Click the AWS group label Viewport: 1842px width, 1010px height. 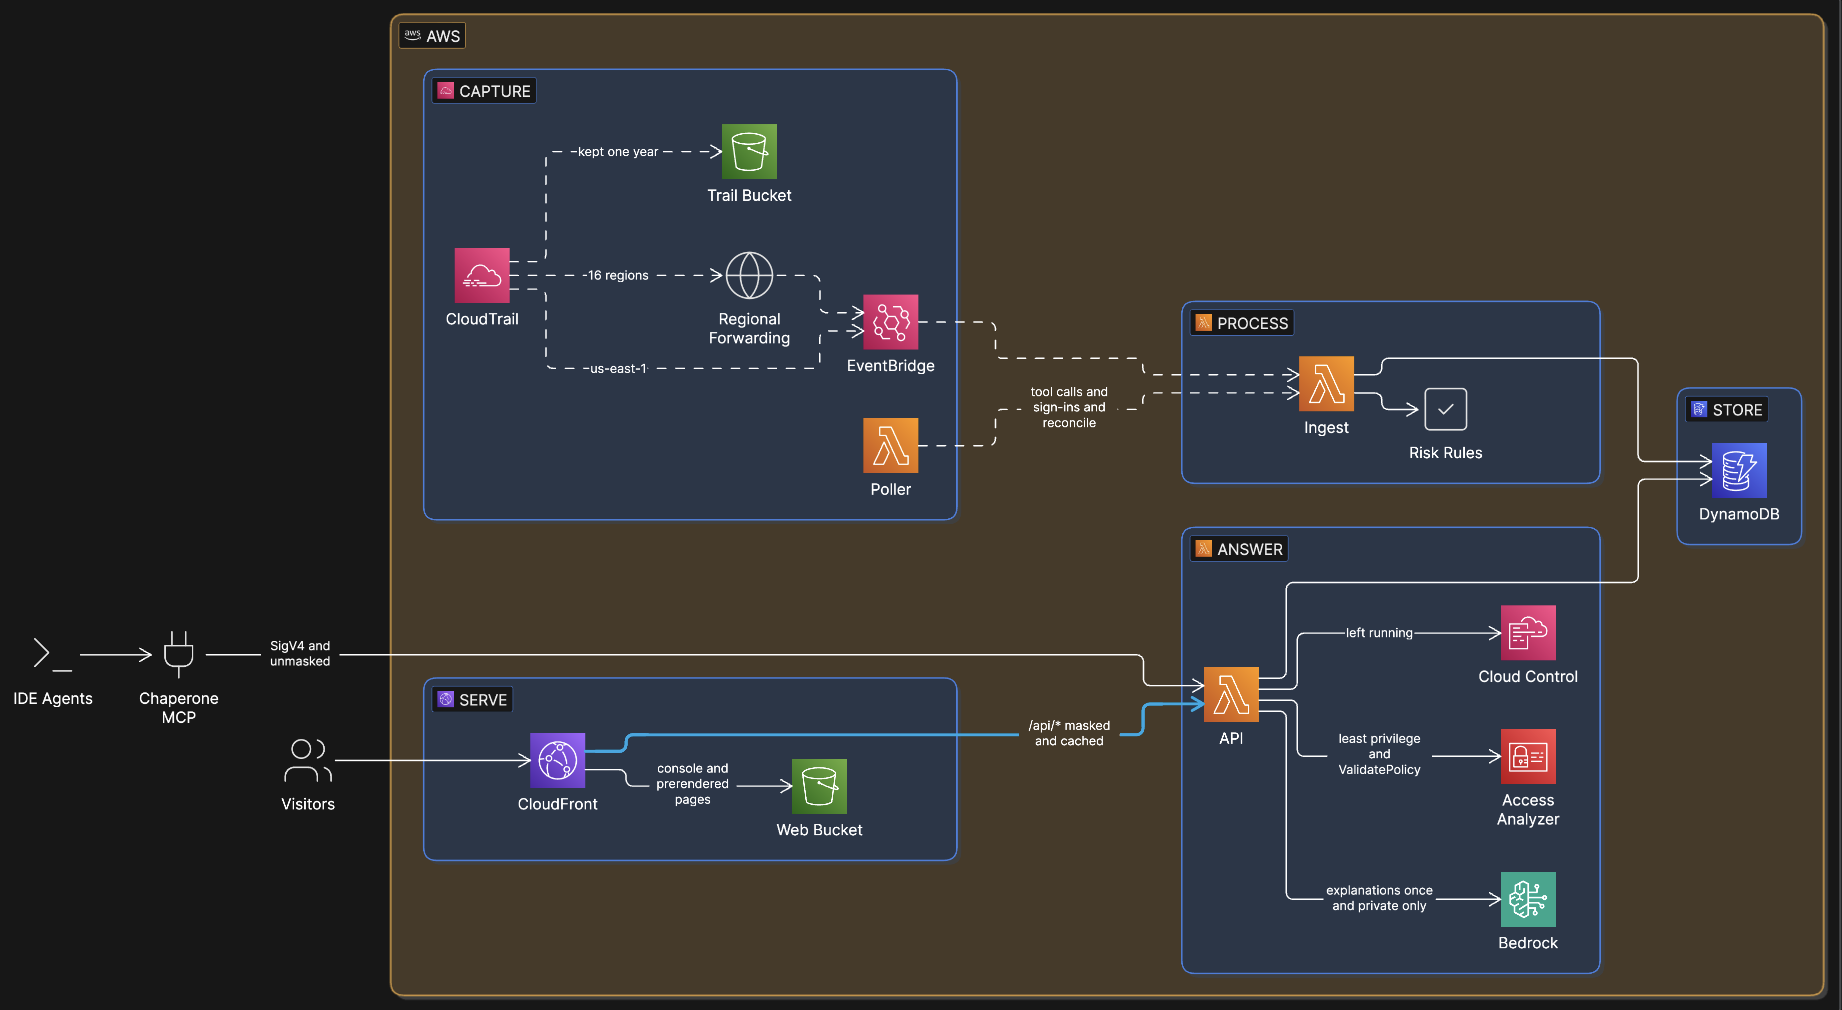433,36
